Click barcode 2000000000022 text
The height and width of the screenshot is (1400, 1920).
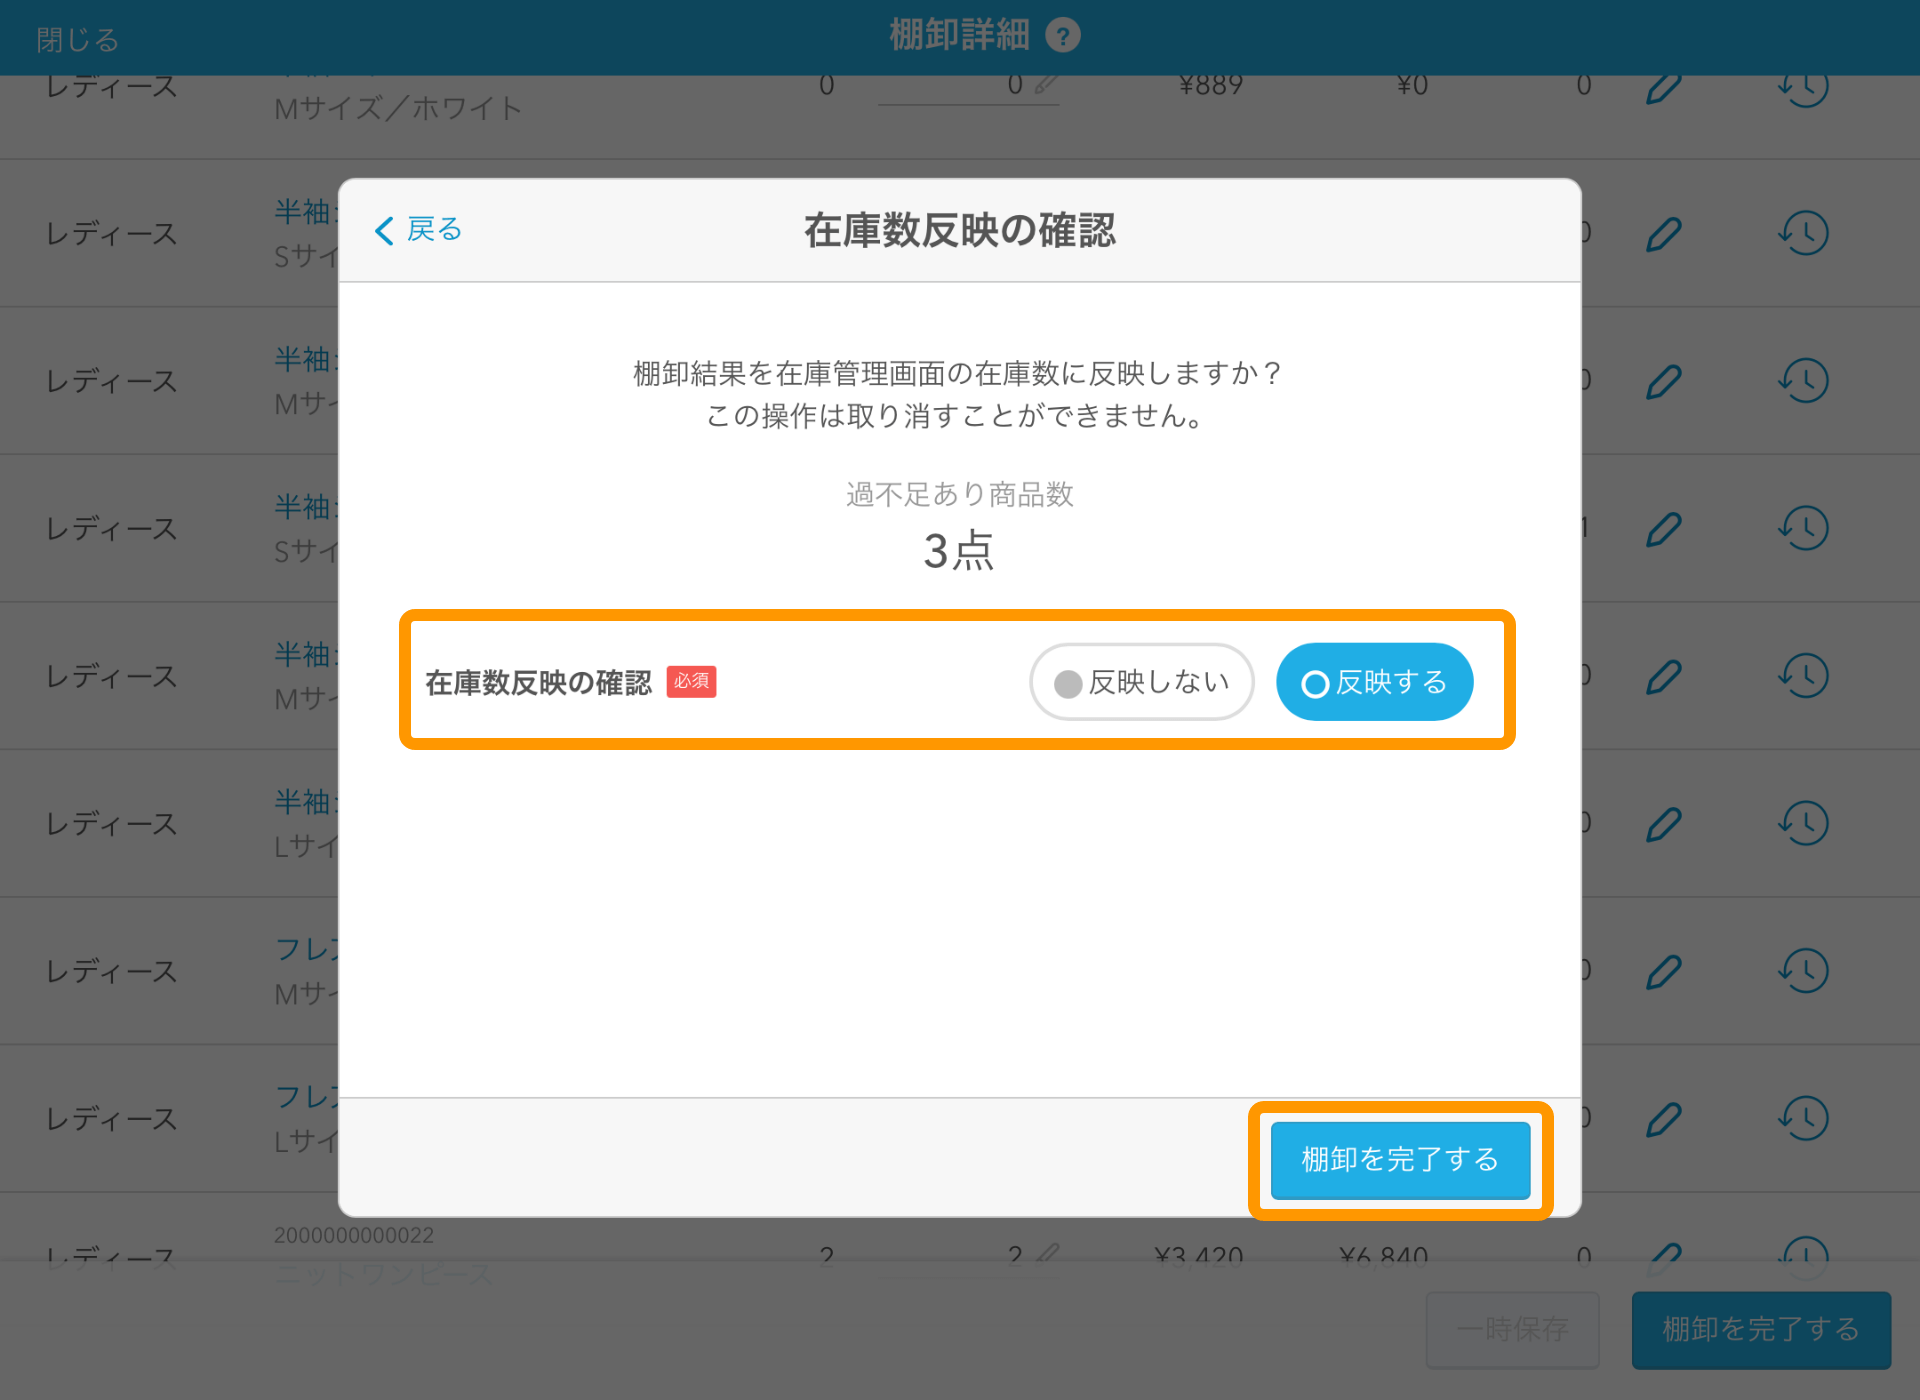(x=354, y=1235)
